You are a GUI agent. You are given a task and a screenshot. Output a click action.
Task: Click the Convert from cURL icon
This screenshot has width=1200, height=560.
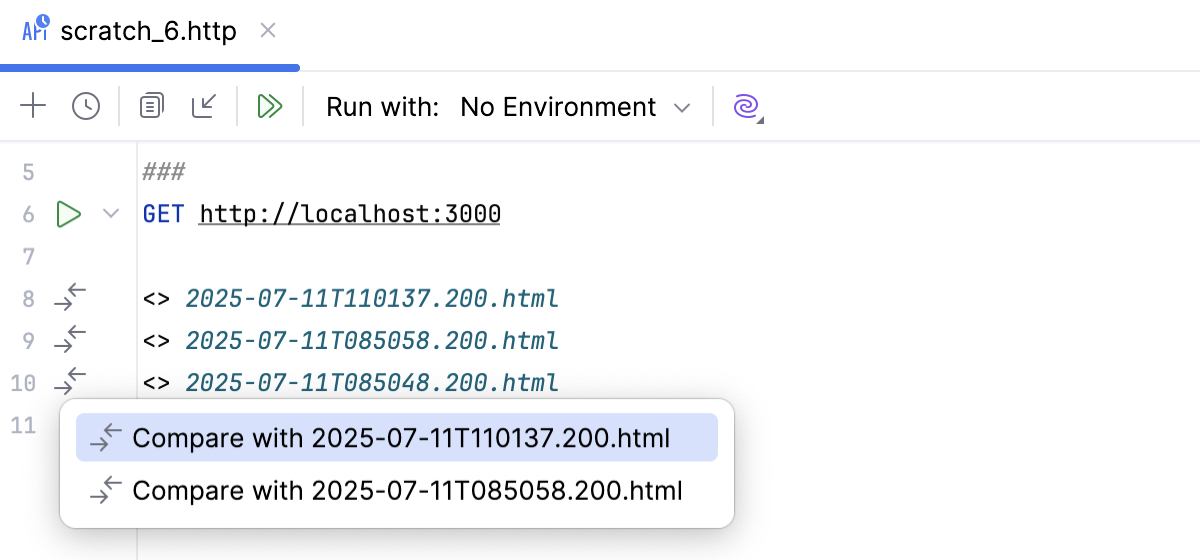[x=151, y=106]
